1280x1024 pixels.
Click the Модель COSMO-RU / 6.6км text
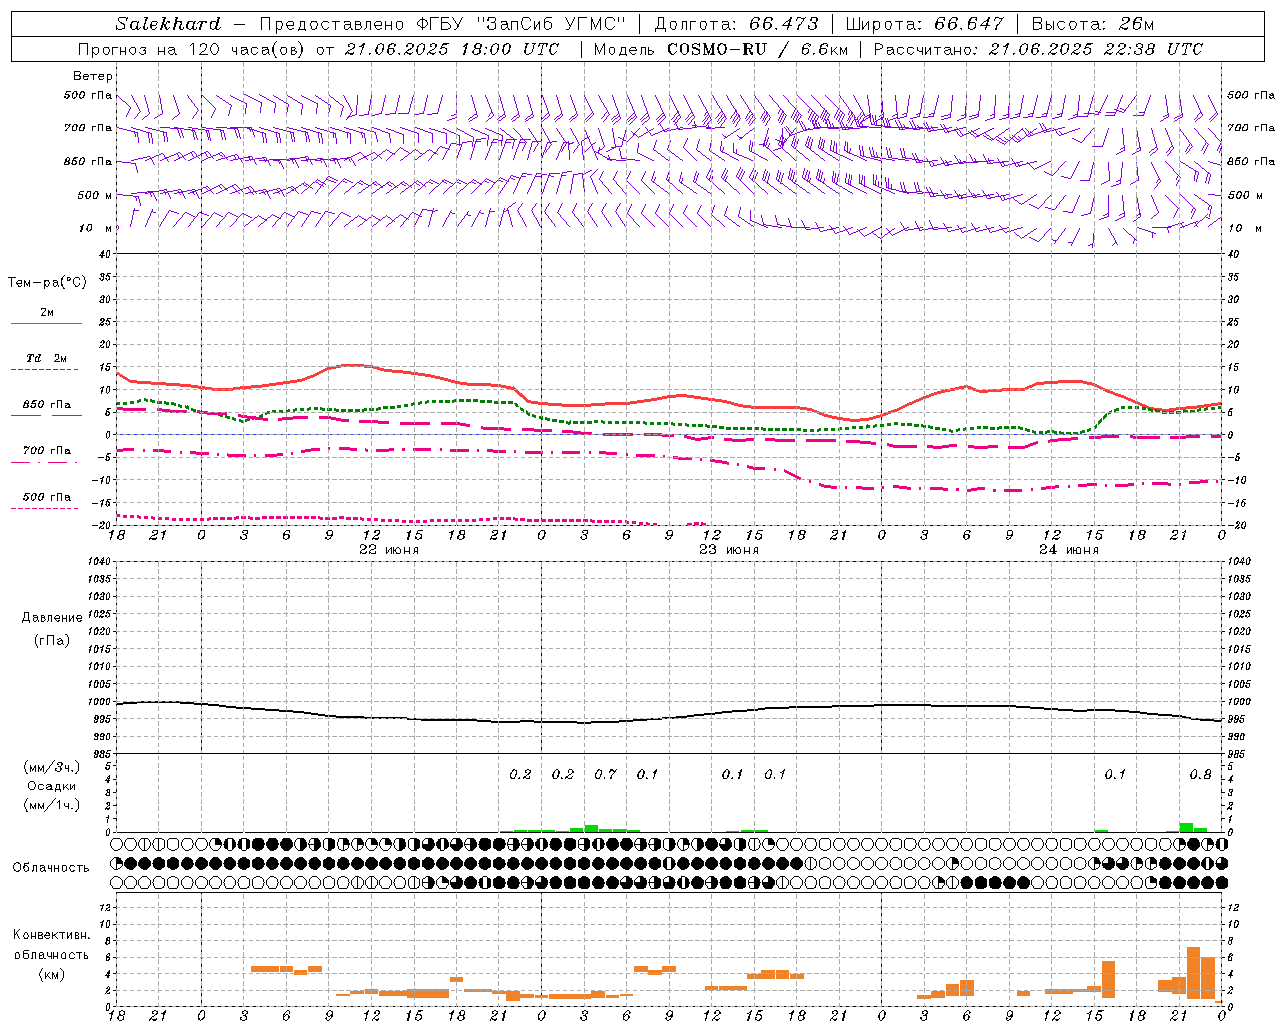(x=720, y=49)
